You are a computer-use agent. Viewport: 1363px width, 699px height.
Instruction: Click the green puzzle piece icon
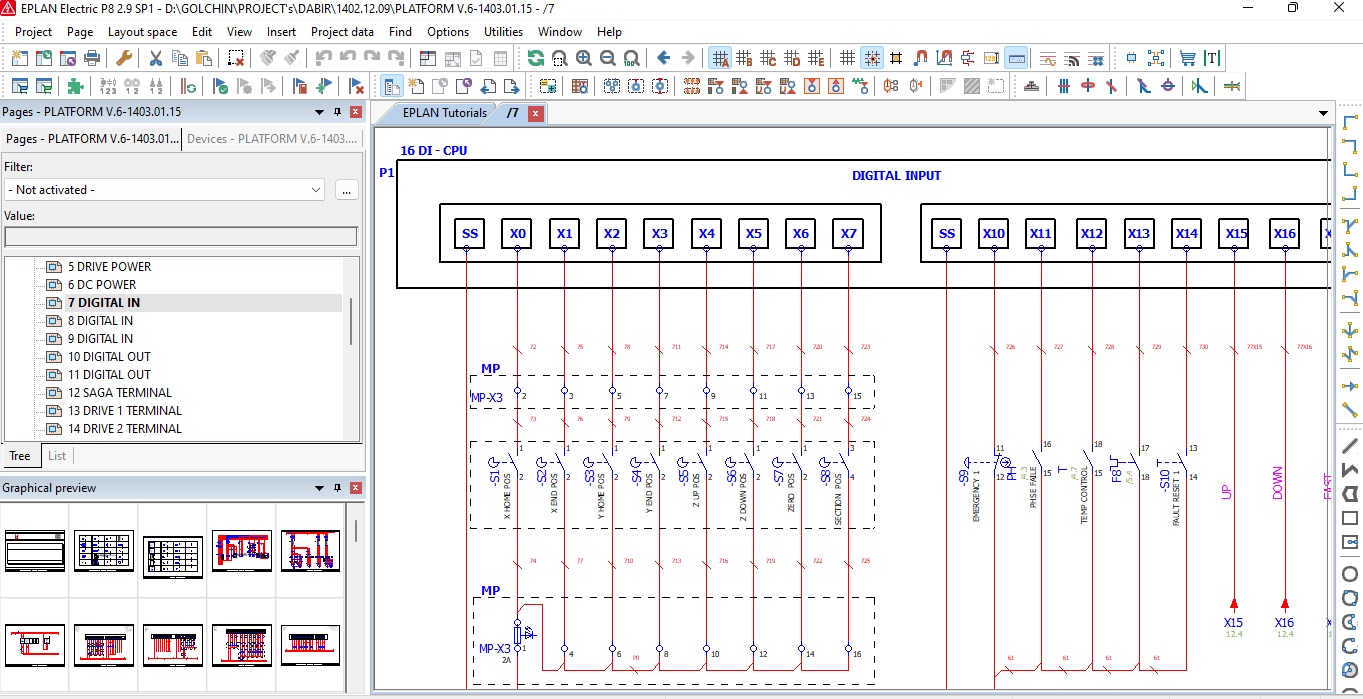click(75, 86)
